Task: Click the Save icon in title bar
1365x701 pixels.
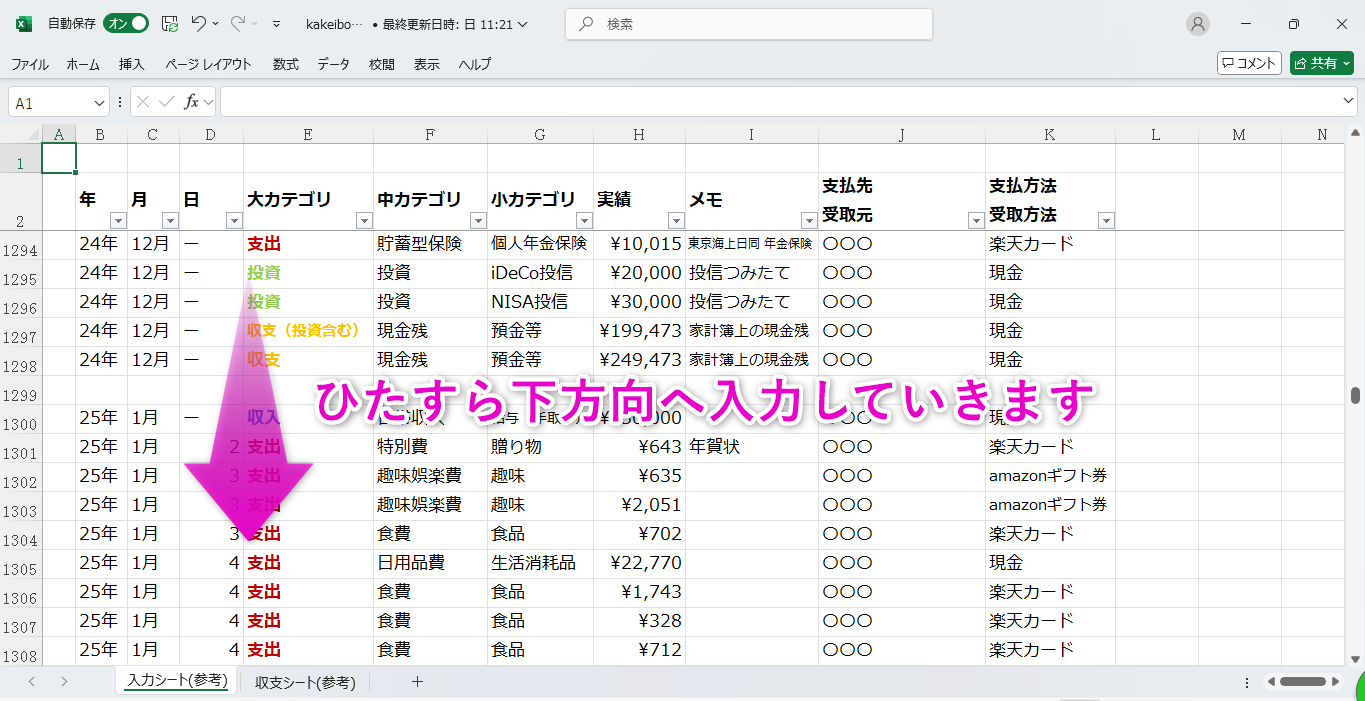Action: click(170, 24)
